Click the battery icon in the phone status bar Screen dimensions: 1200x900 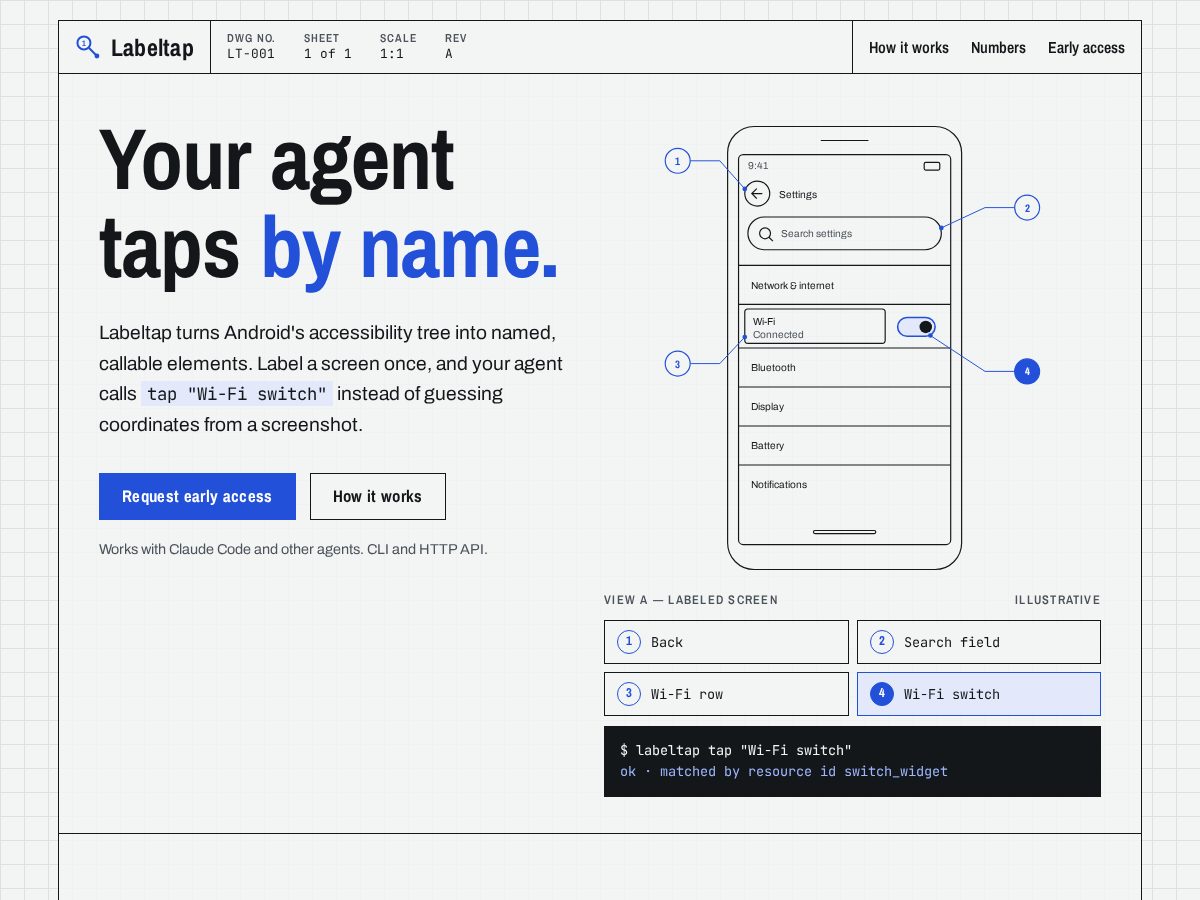932,166
